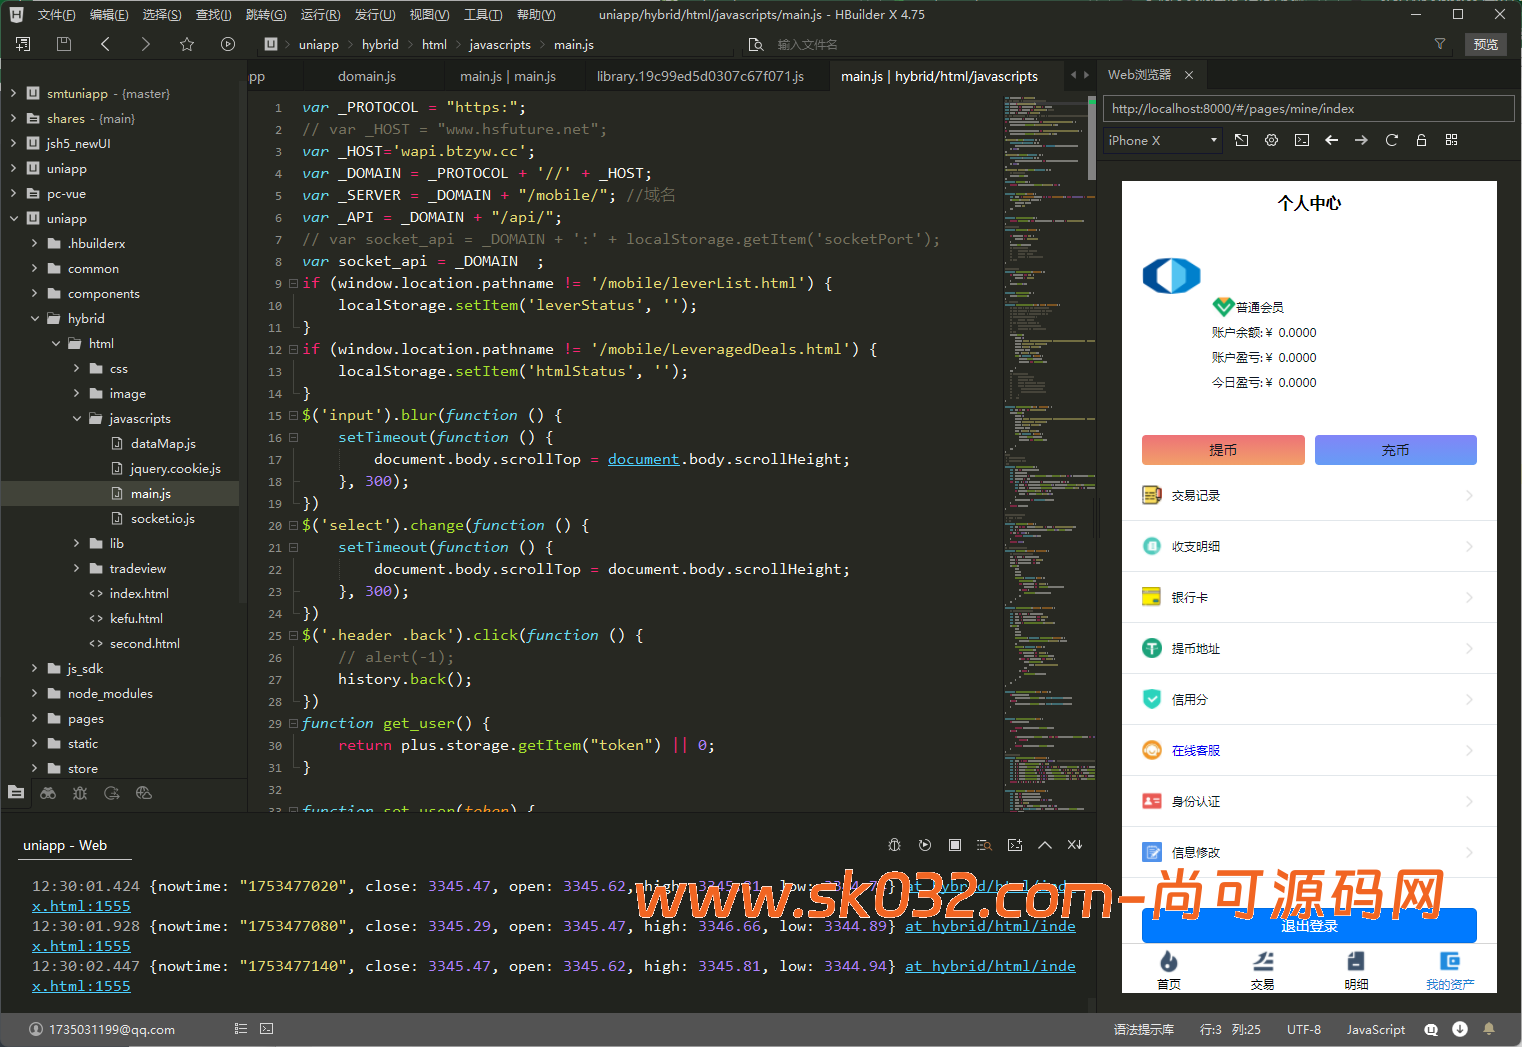The height and width of the screenshot is (1047, 1522).
Task: Open browser settings gear icon
Action: click(x=1271, y=140)
